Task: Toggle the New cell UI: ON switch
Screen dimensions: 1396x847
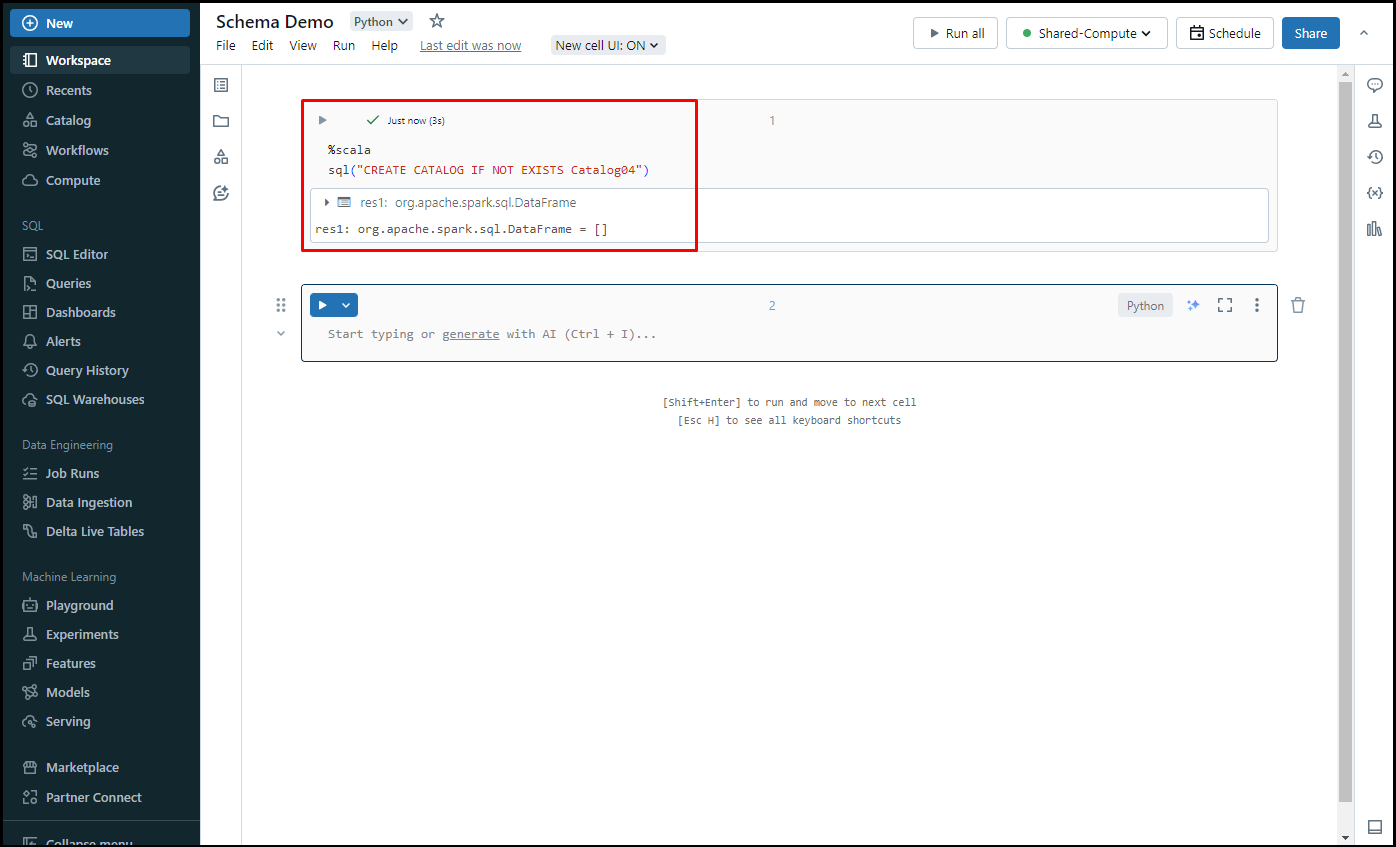Action: click(x=608, y=45)
